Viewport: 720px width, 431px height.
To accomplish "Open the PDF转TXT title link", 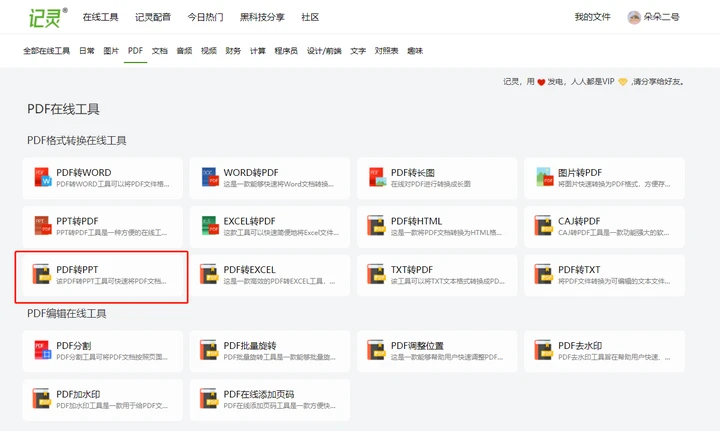I will 579,270.
